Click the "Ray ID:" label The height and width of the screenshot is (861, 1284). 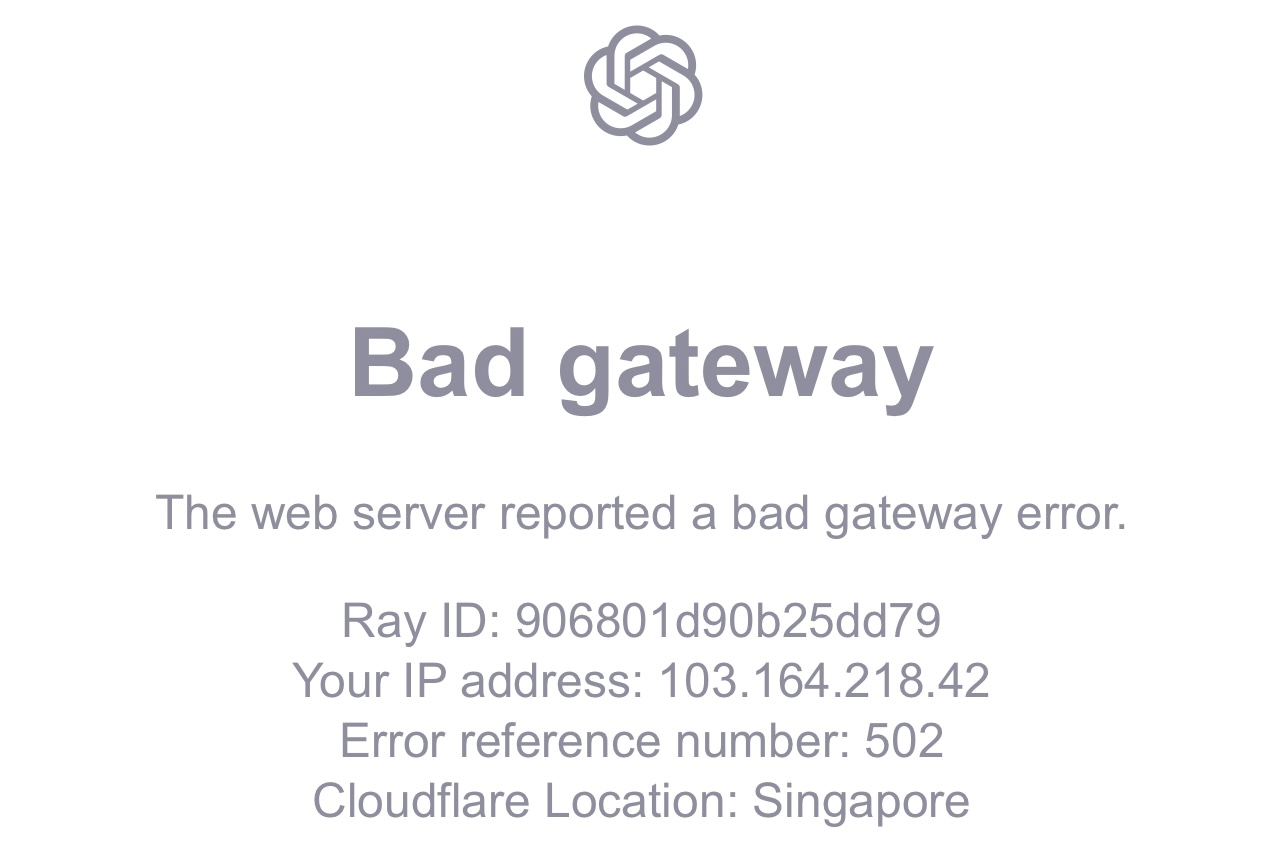point(421,621)
